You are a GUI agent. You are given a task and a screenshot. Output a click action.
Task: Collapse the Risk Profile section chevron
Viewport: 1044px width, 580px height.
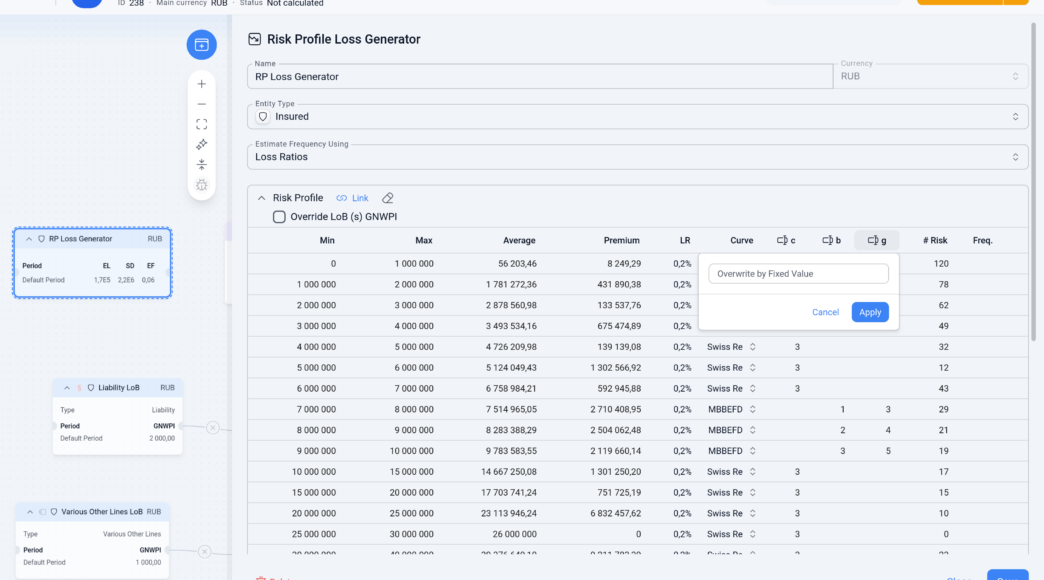(262, 198)
